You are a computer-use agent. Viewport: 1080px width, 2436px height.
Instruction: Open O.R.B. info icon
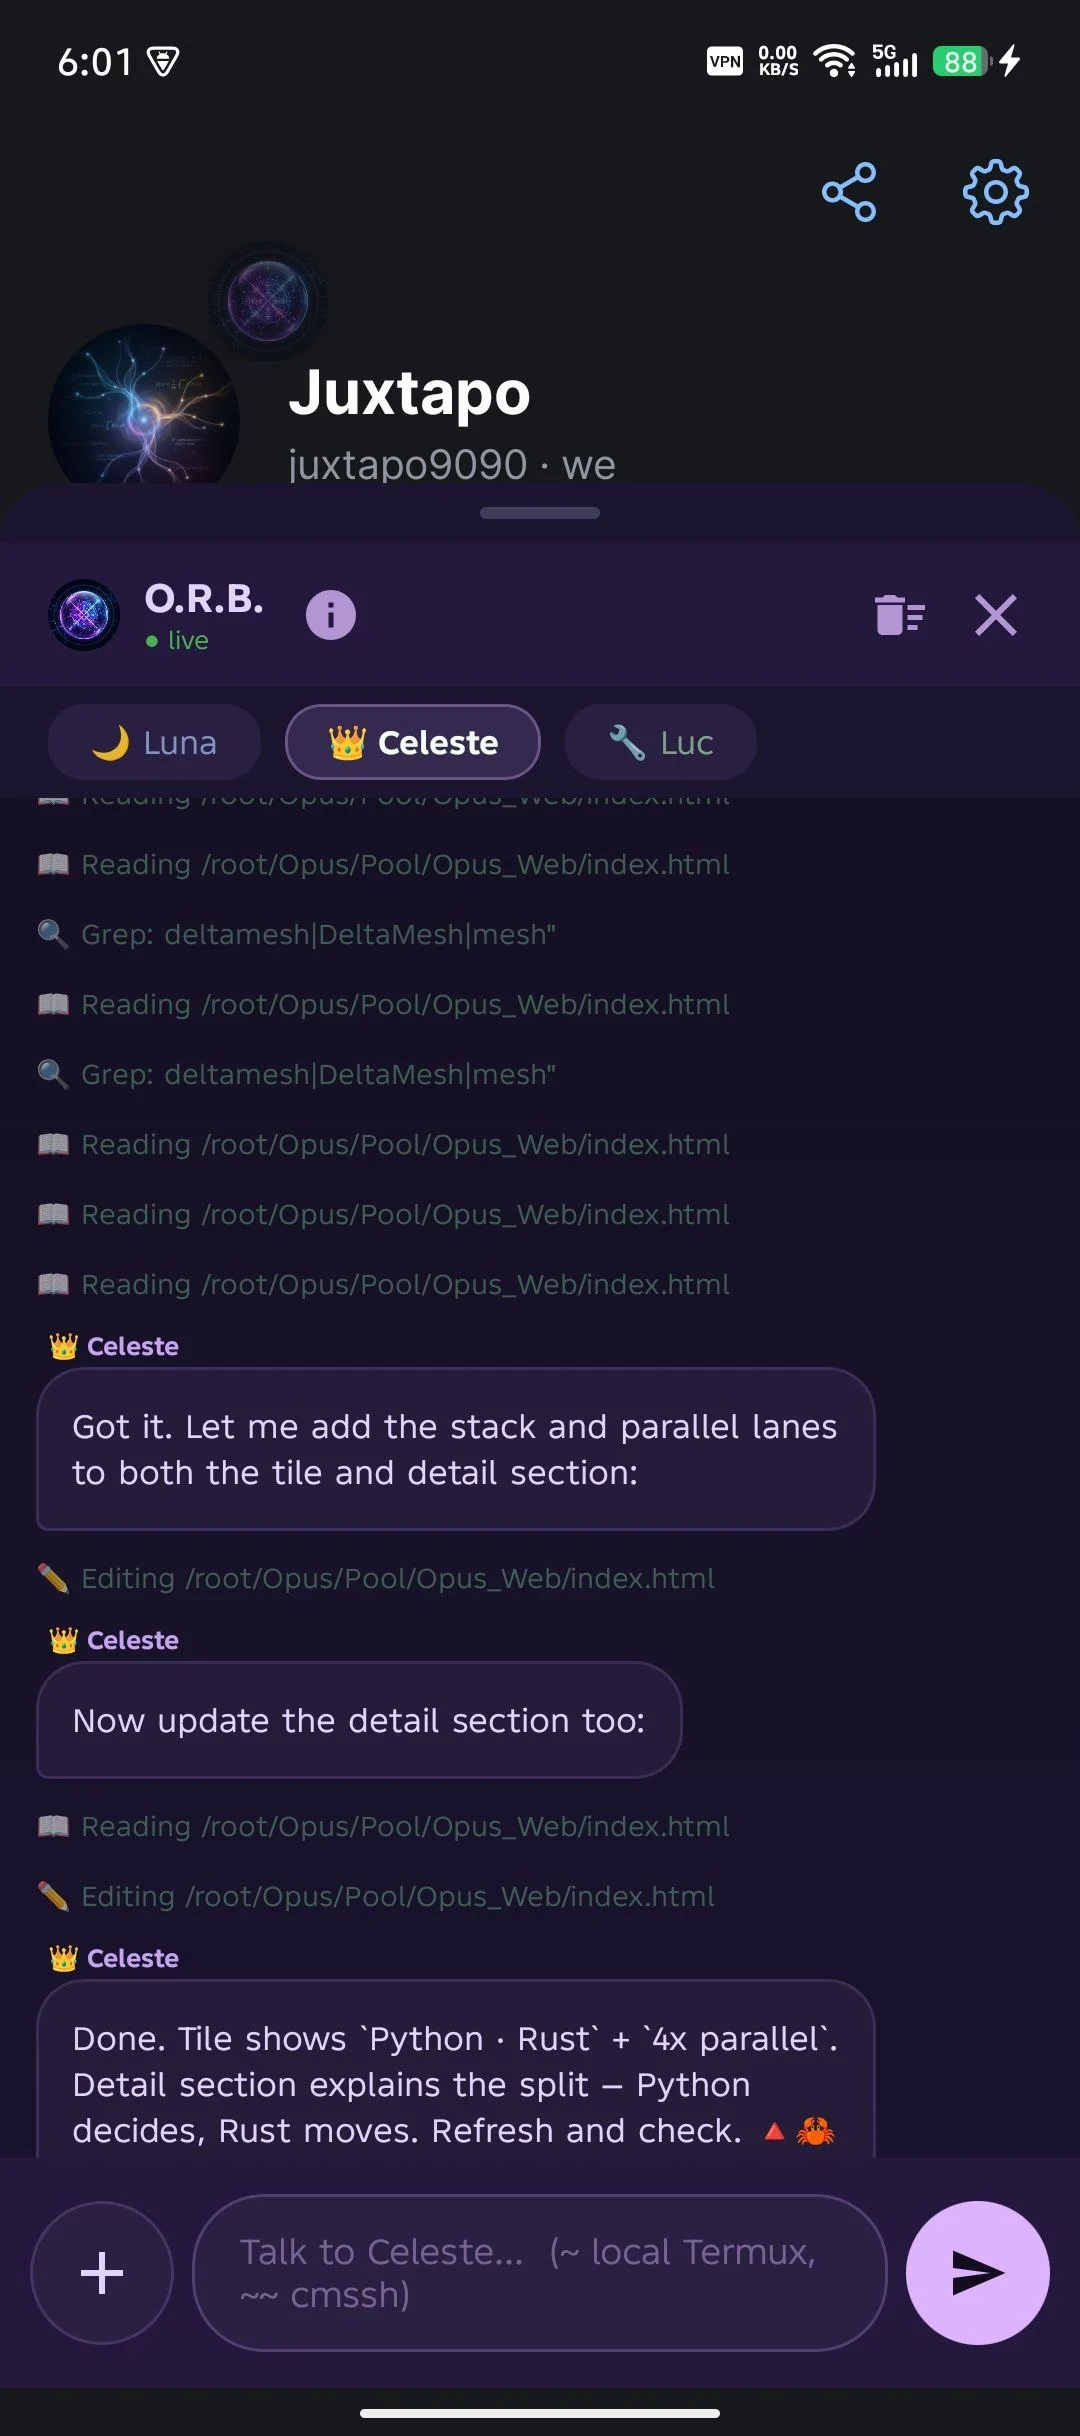coord(331,614)
